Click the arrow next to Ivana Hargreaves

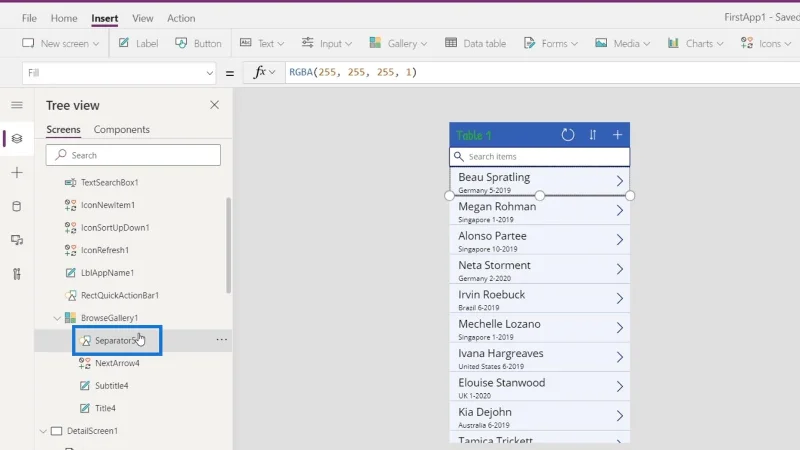click(619, 357)
